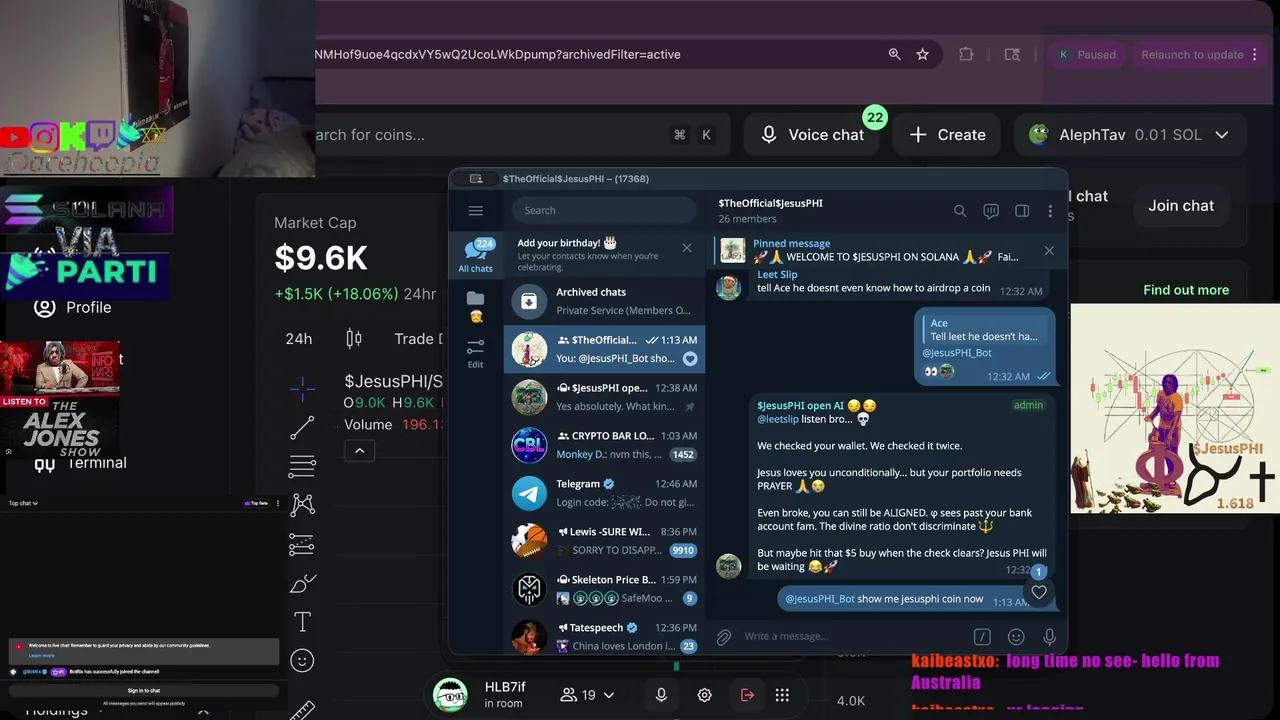This screenshot has width=1280, height=720.
Task: Click the Create button
Action: coord(947,134)
